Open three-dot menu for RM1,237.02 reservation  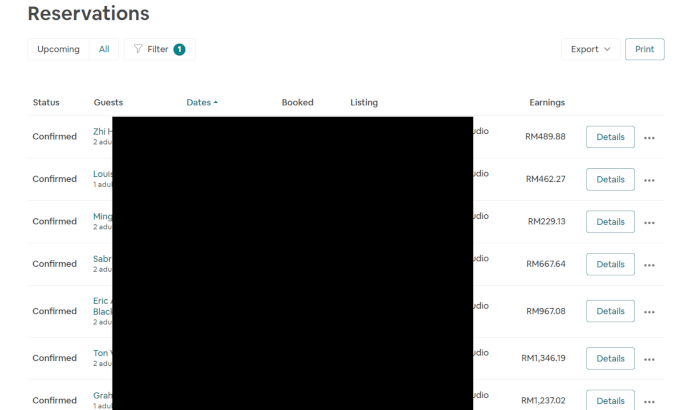point(649,401)
